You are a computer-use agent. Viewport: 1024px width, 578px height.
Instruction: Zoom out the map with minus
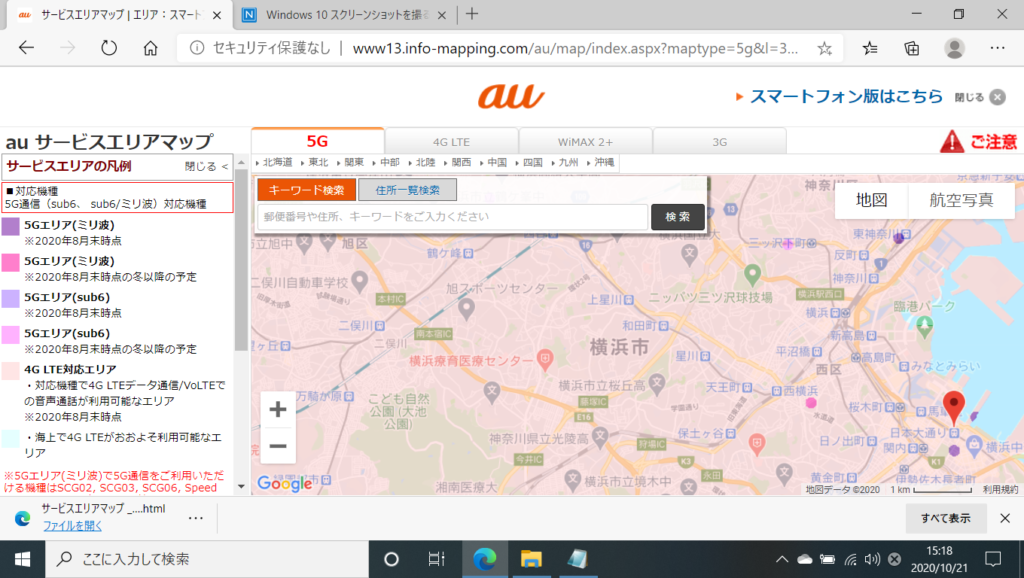(x=278, y=446)
